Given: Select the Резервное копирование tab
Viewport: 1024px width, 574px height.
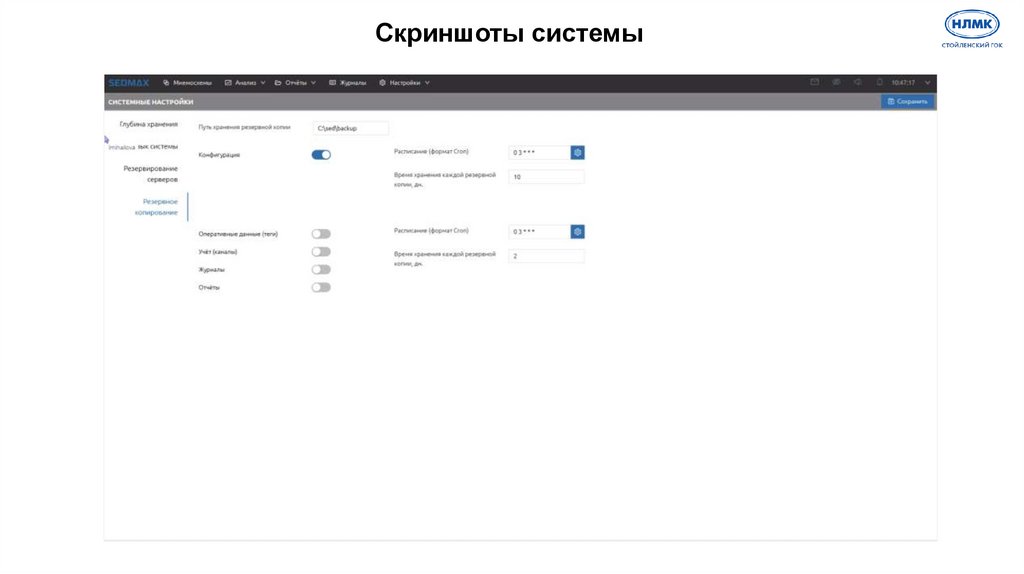Looking at the screenshot, I should point(156,207).
